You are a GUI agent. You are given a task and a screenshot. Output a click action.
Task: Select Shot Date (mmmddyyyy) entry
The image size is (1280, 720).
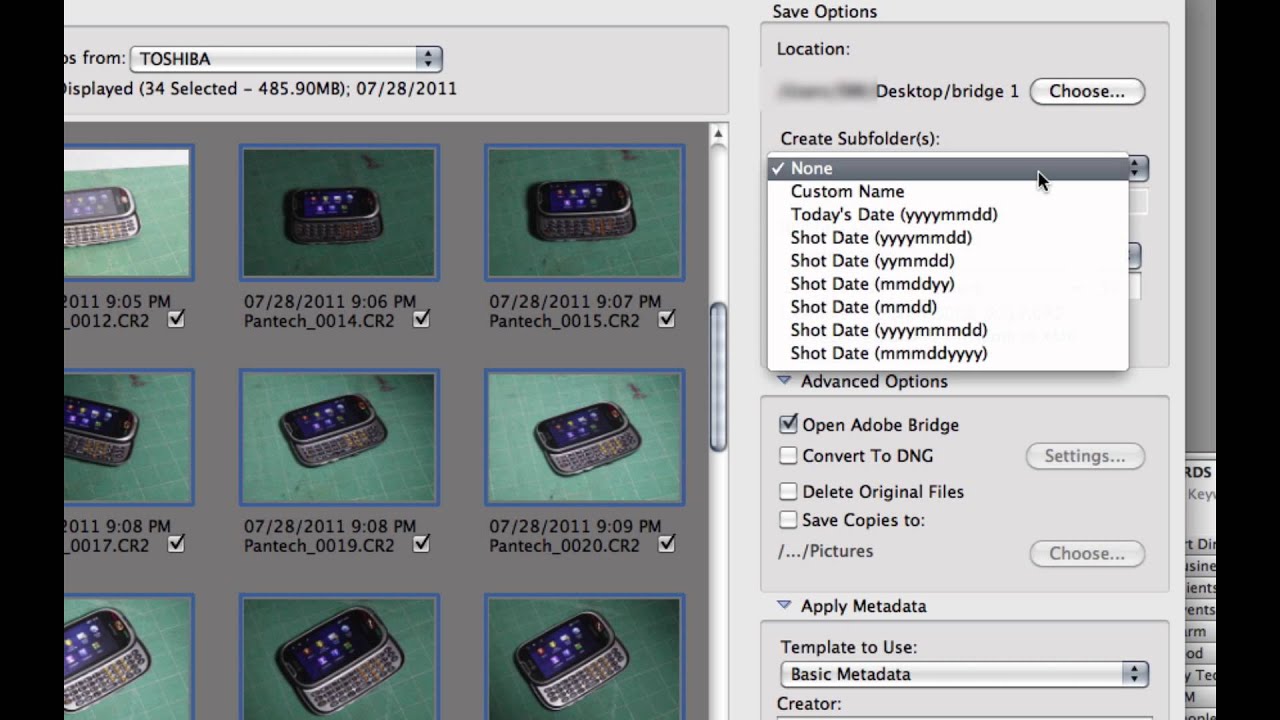[947, 352]
